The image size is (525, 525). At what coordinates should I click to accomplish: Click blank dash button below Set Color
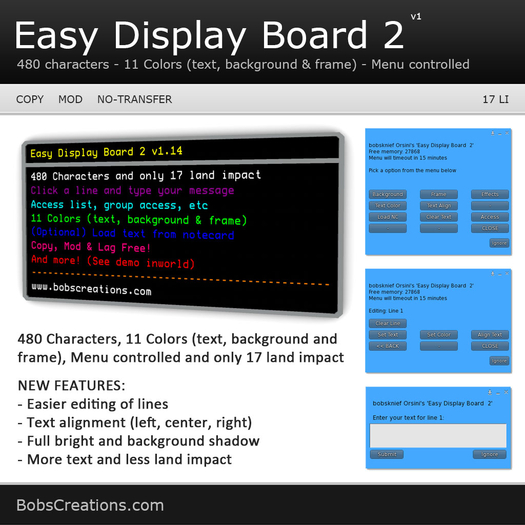pyautogui.click(x=439, y=346)
